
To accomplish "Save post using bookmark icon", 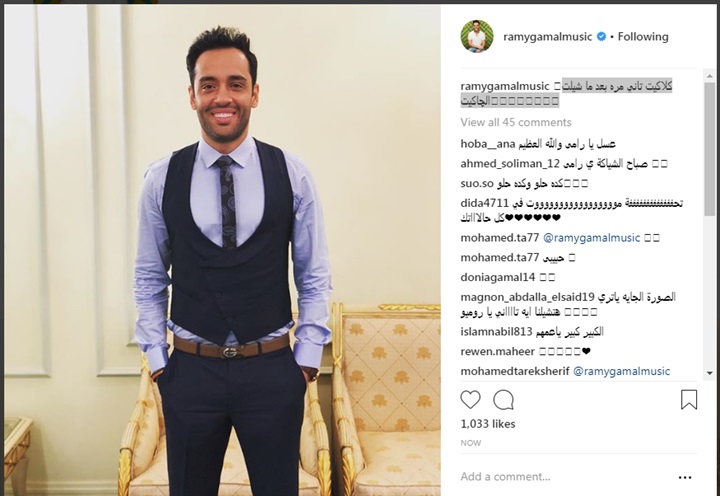I will click(x=689, y=400).
